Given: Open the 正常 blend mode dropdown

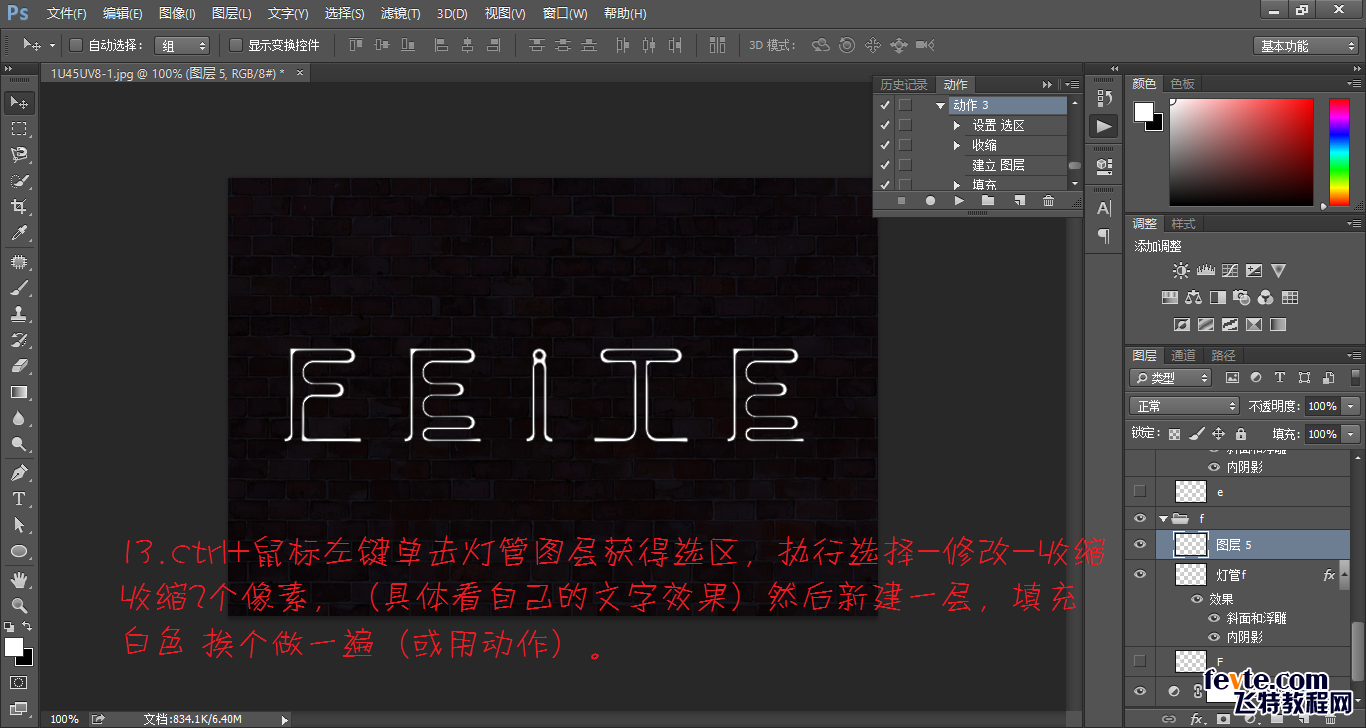Looking at the screenshot, I should pos(1183,405).
